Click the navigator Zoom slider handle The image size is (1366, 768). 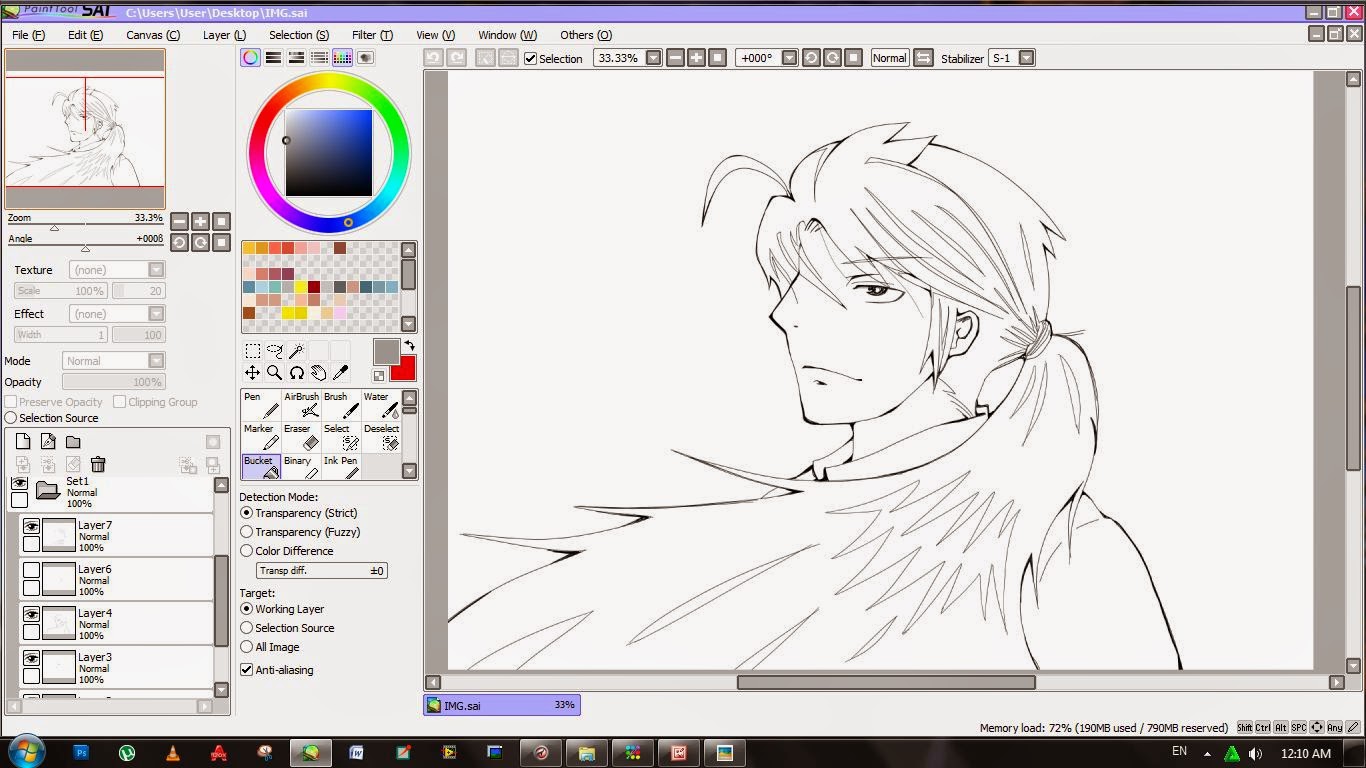(55, 228)
